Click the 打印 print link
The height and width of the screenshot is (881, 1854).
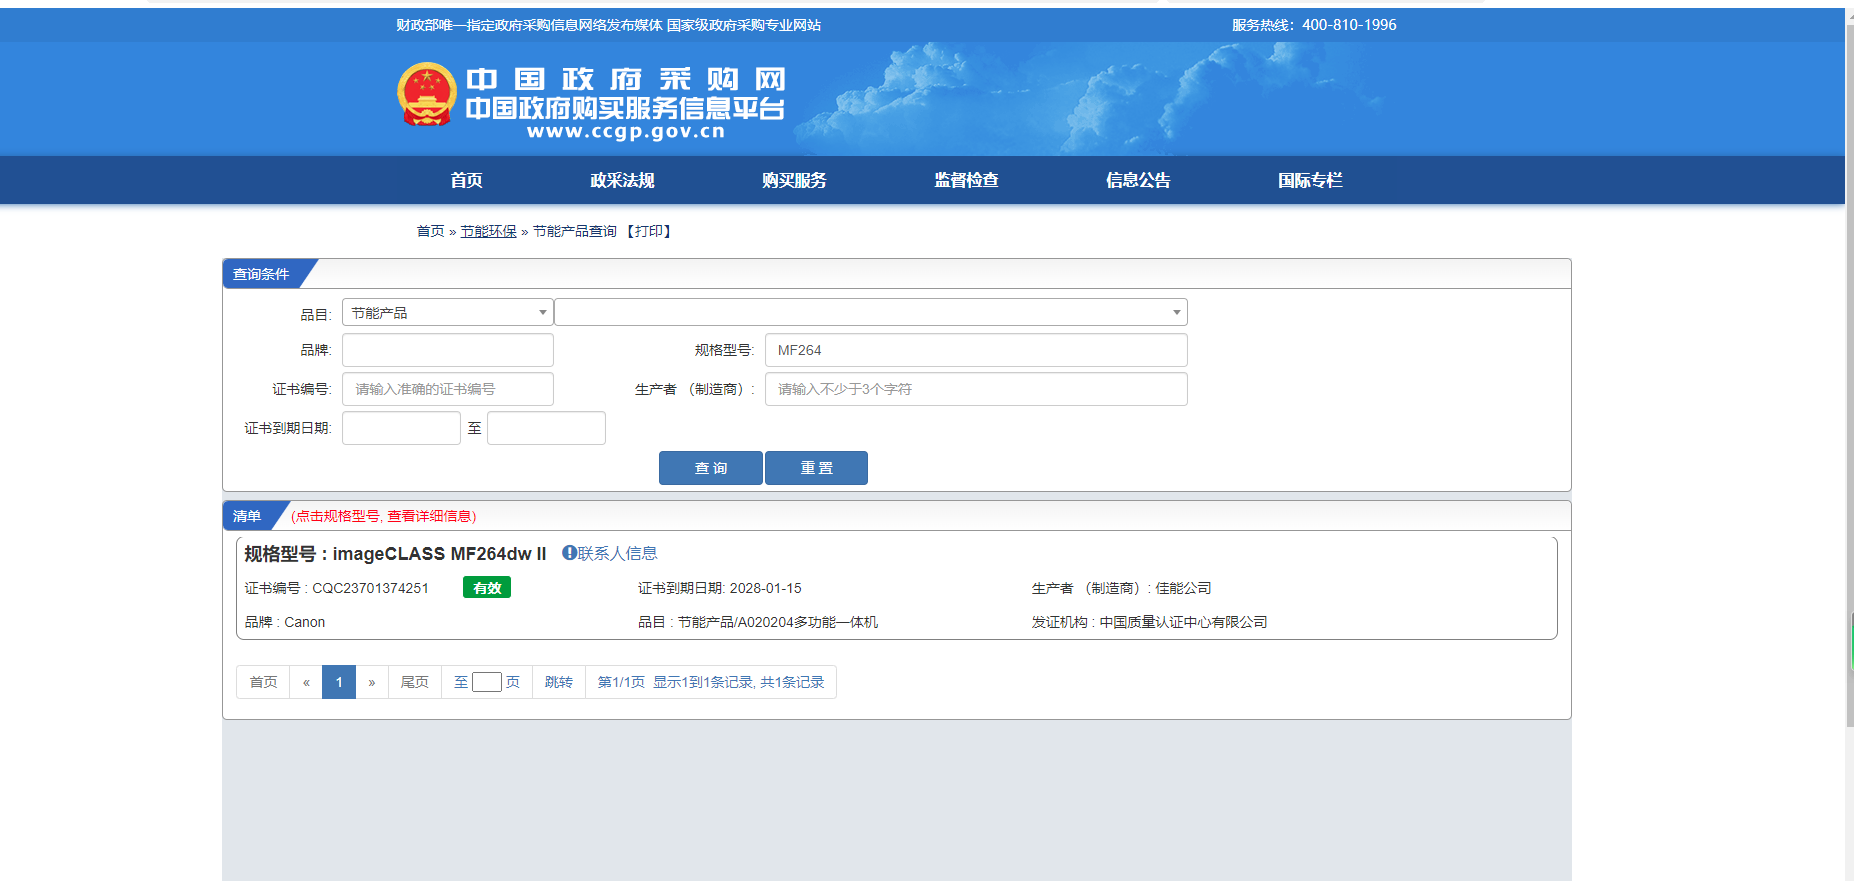pos(649,231)
